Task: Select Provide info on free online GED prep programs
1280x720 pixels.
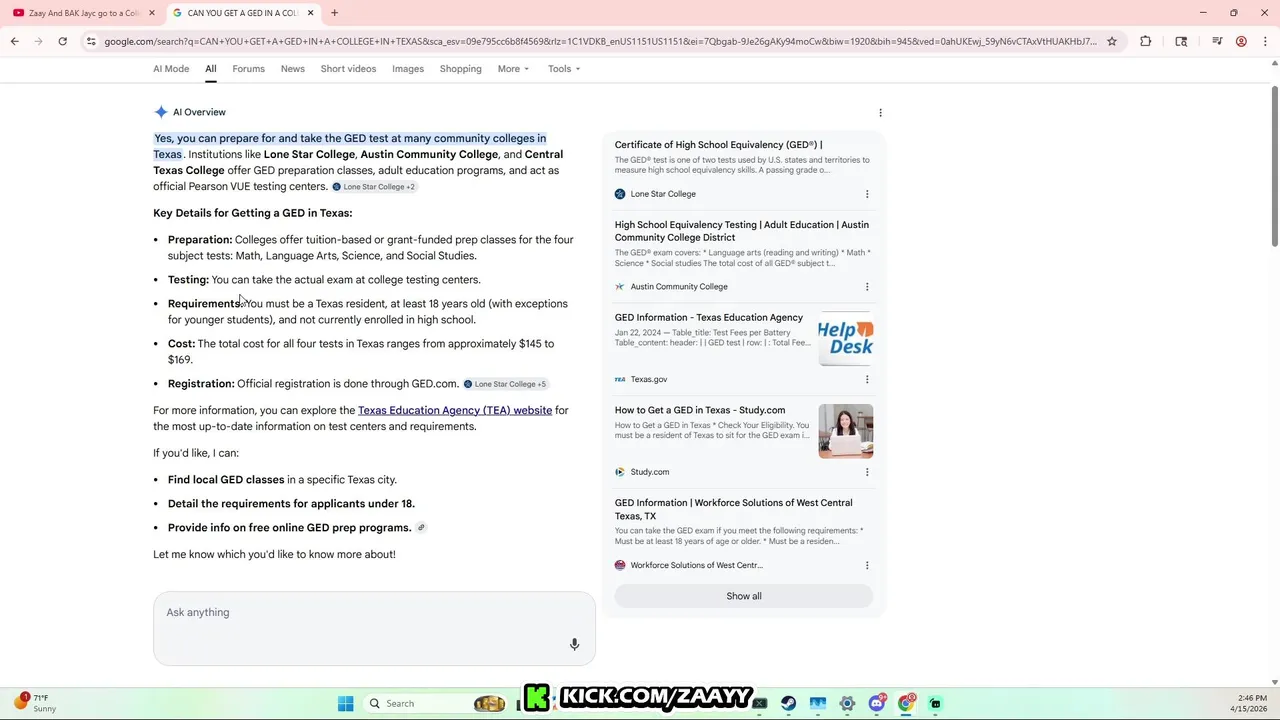Action: click(x=290, y=528)
